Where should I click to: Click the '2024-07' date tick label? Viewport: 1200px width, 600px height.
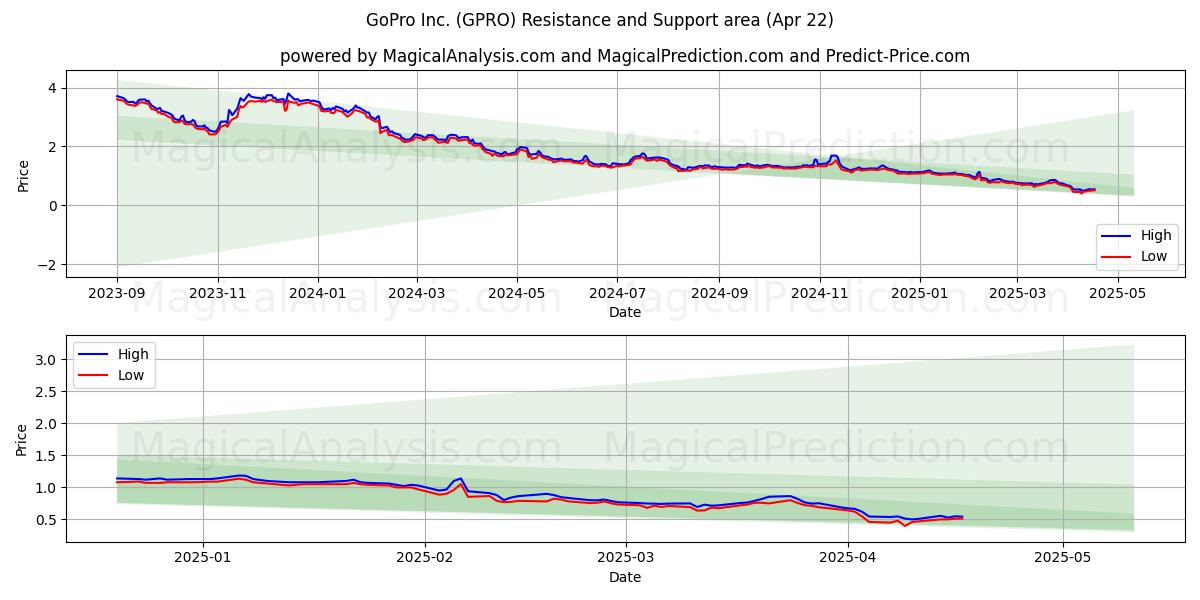click(x=617, y=294)
